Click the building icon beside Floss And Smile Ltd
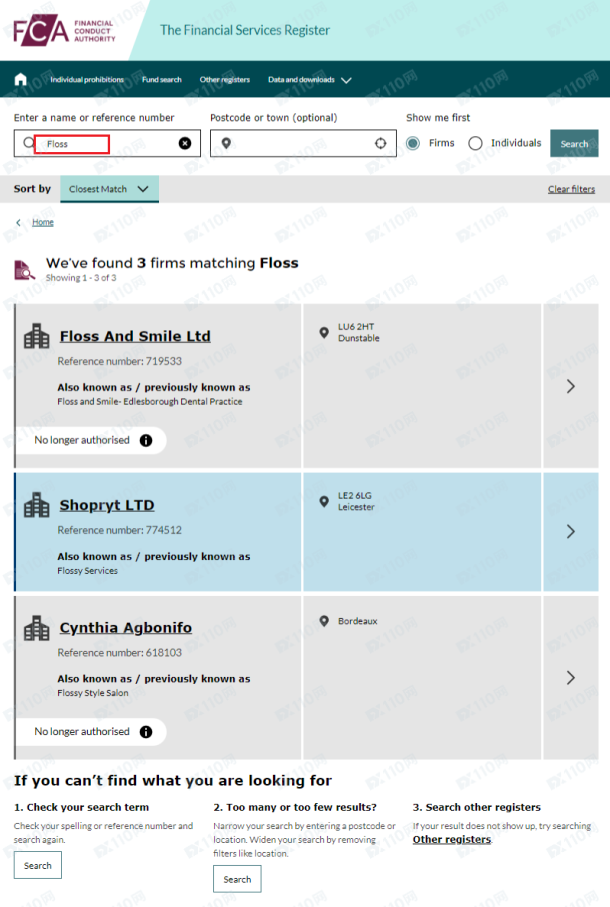 pyautogui.click(x=36, y=336)
